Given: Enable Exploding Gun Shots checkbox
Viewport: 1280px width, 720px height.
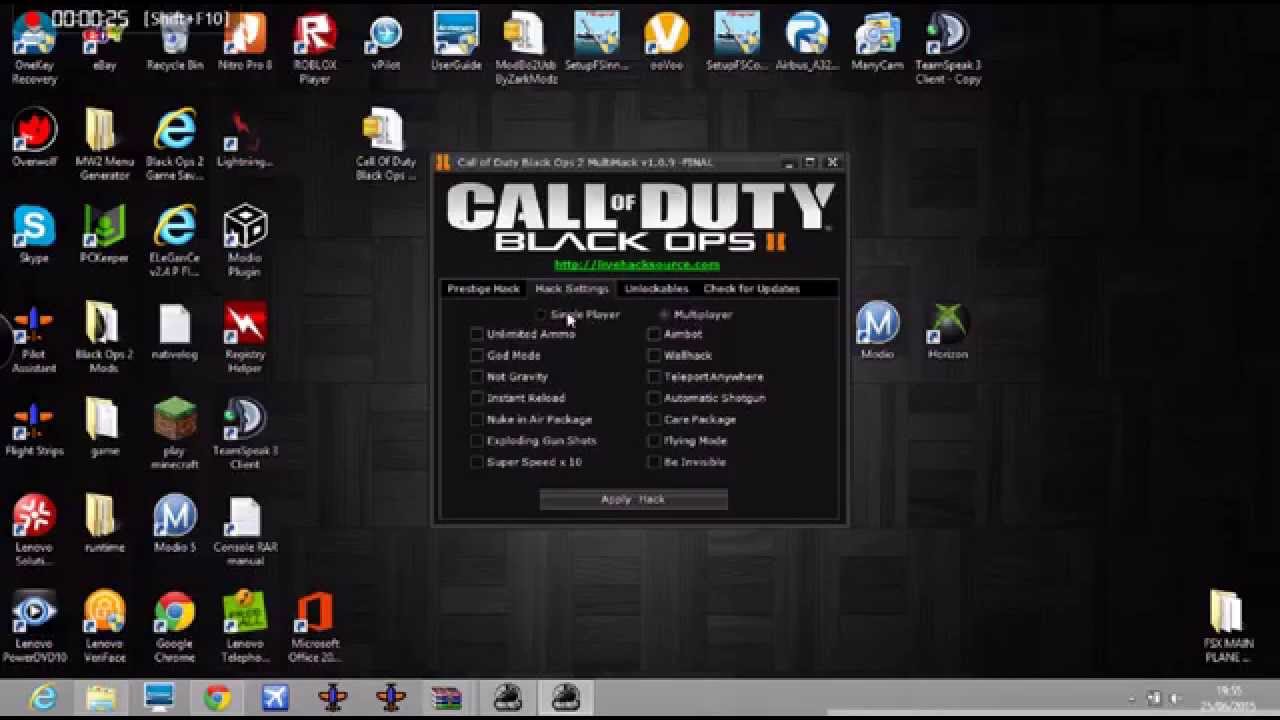Looking at the screenshot, I should tap(477, 440).
